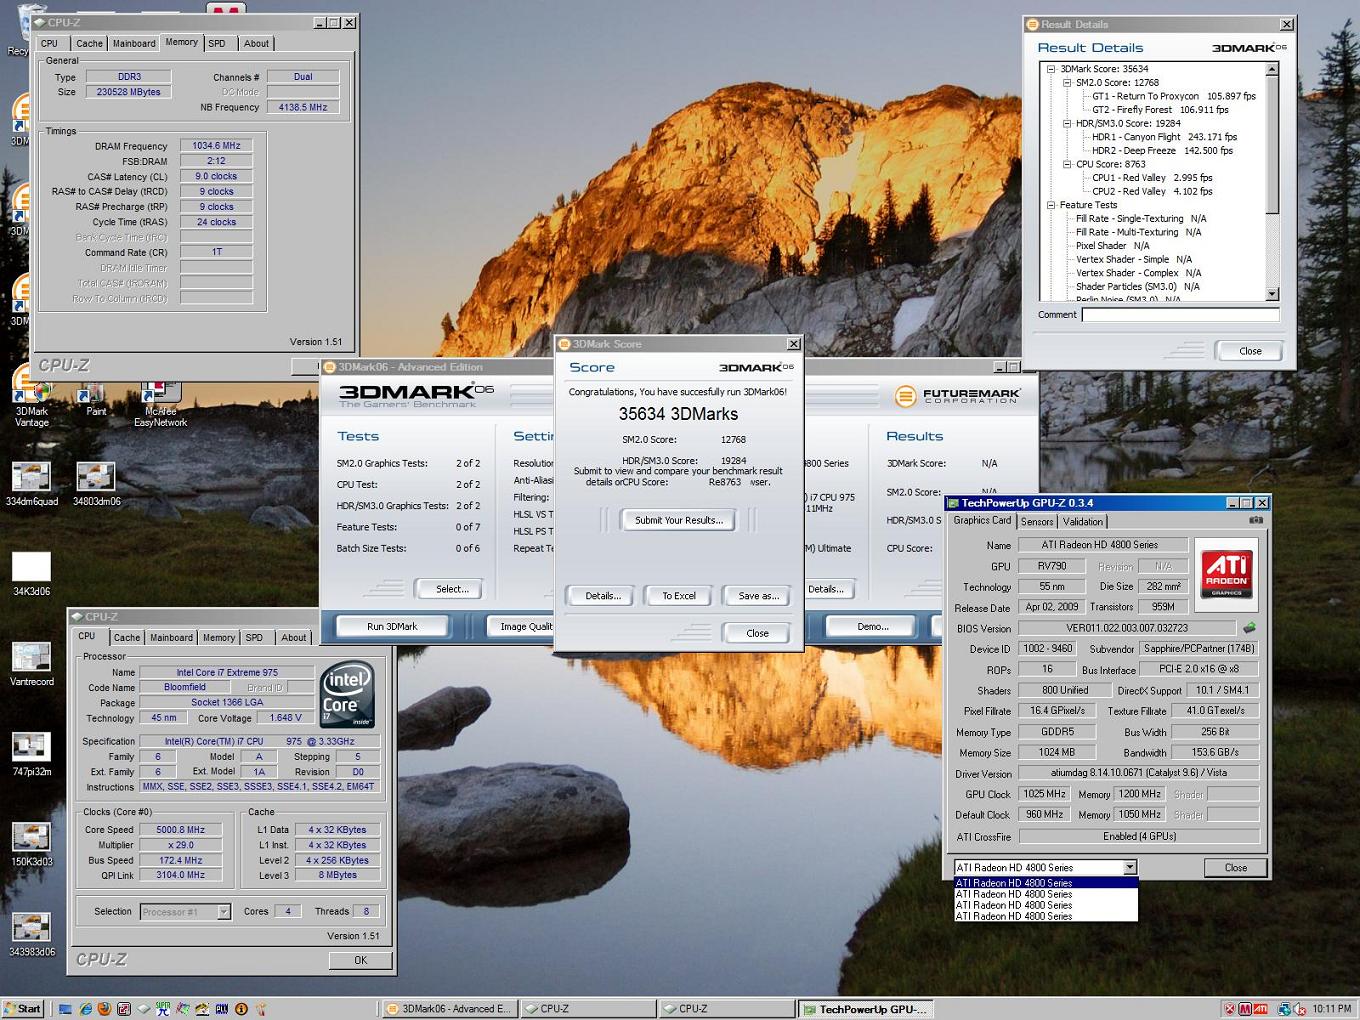The image size is (1360, 1020).
Task: Click Submit Your Results button
Action: tap(679, 520)
